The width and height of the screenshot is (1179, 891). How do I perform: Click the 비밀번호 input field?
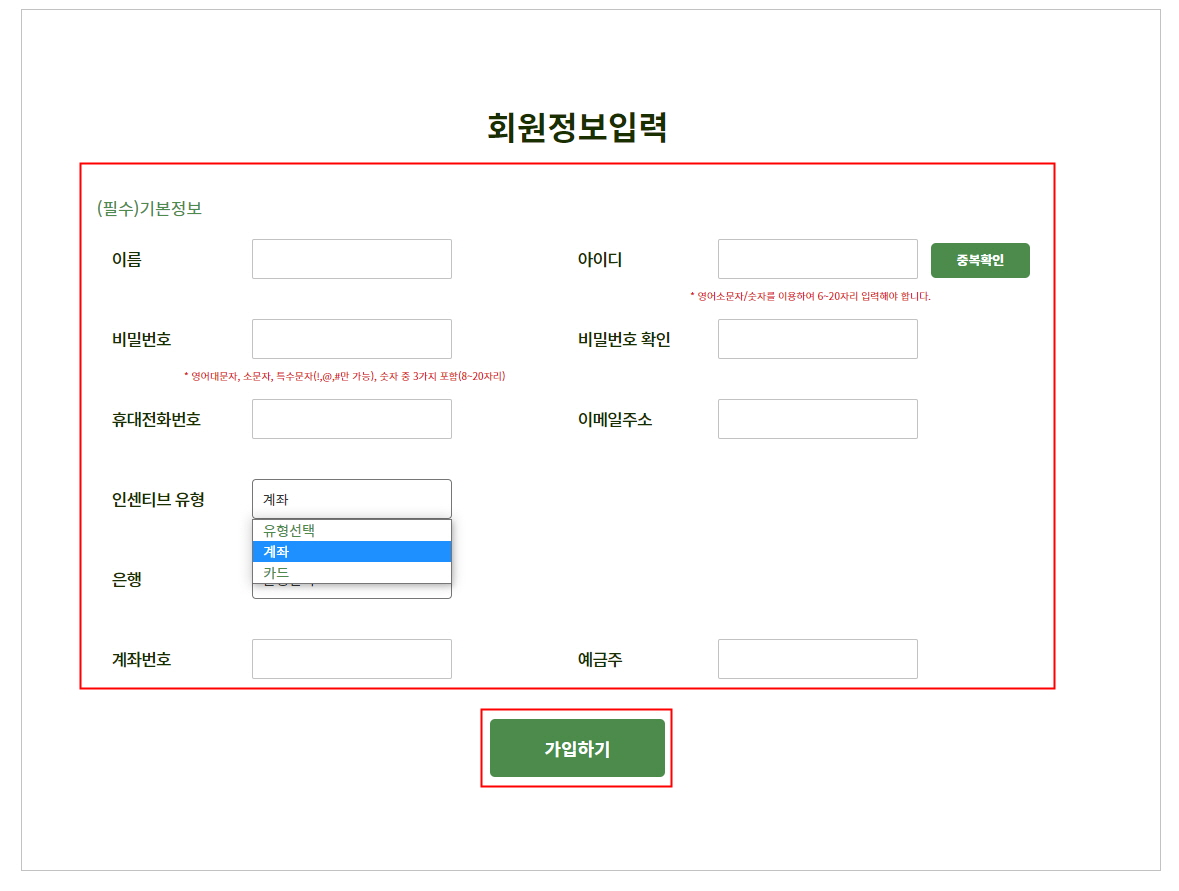point(352,339)
